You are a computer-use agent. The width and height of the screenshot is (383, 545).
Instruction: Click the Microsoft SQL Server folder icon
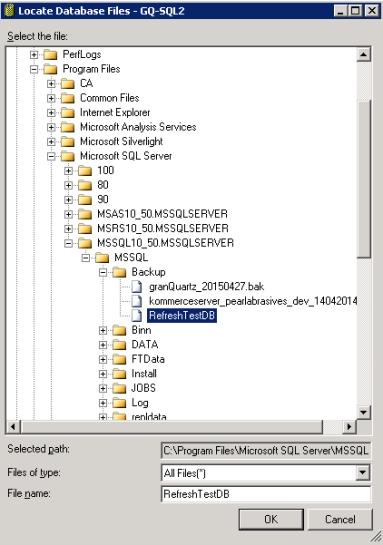click(68, 156)
